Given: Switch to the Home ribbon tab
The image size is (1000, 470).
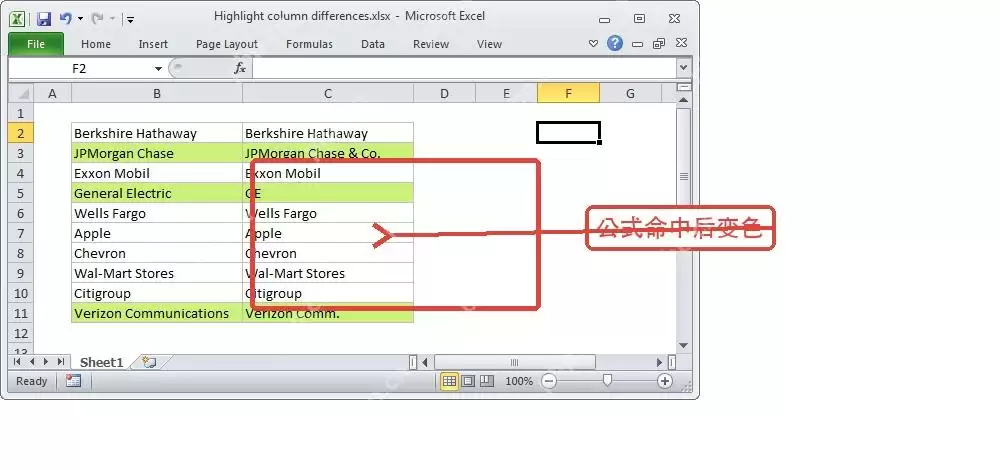Looking at the screenshot, I should pyautogui.click(x=96, y=44).
